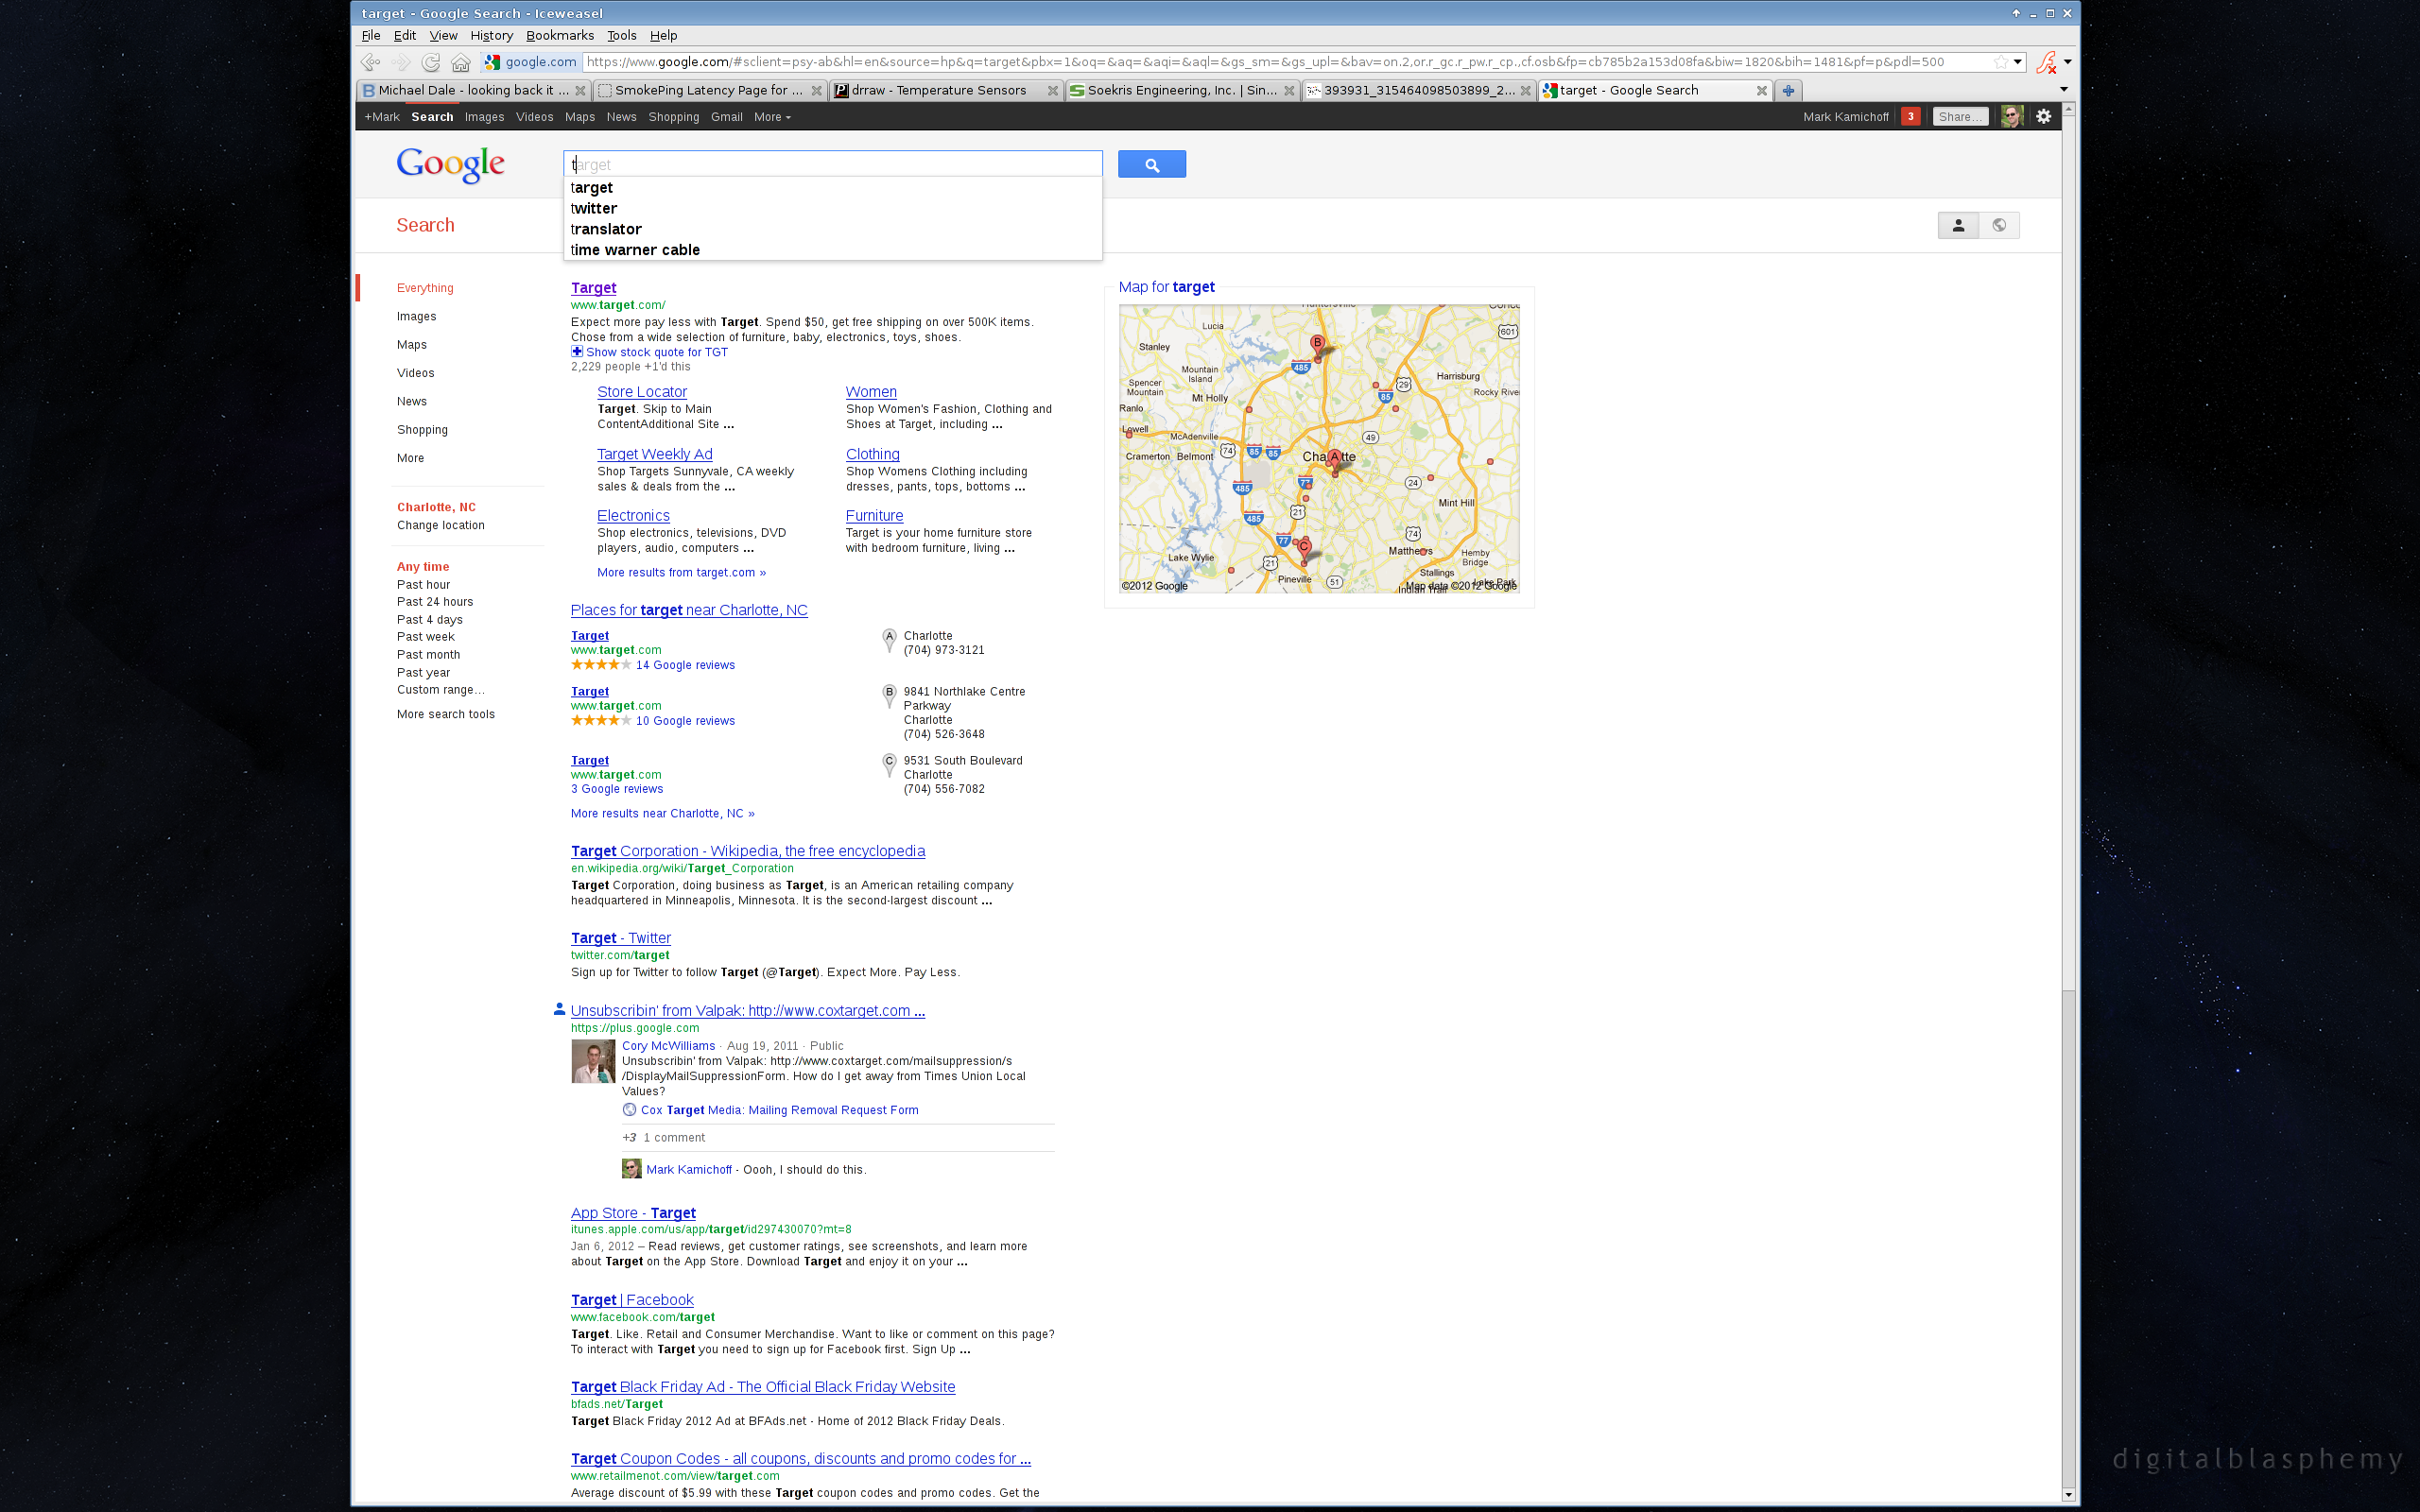The width and height of the screenshot is (2420, 1512).
Task: Click the vertical scrollbar thumb
Action: [2068, 552]
